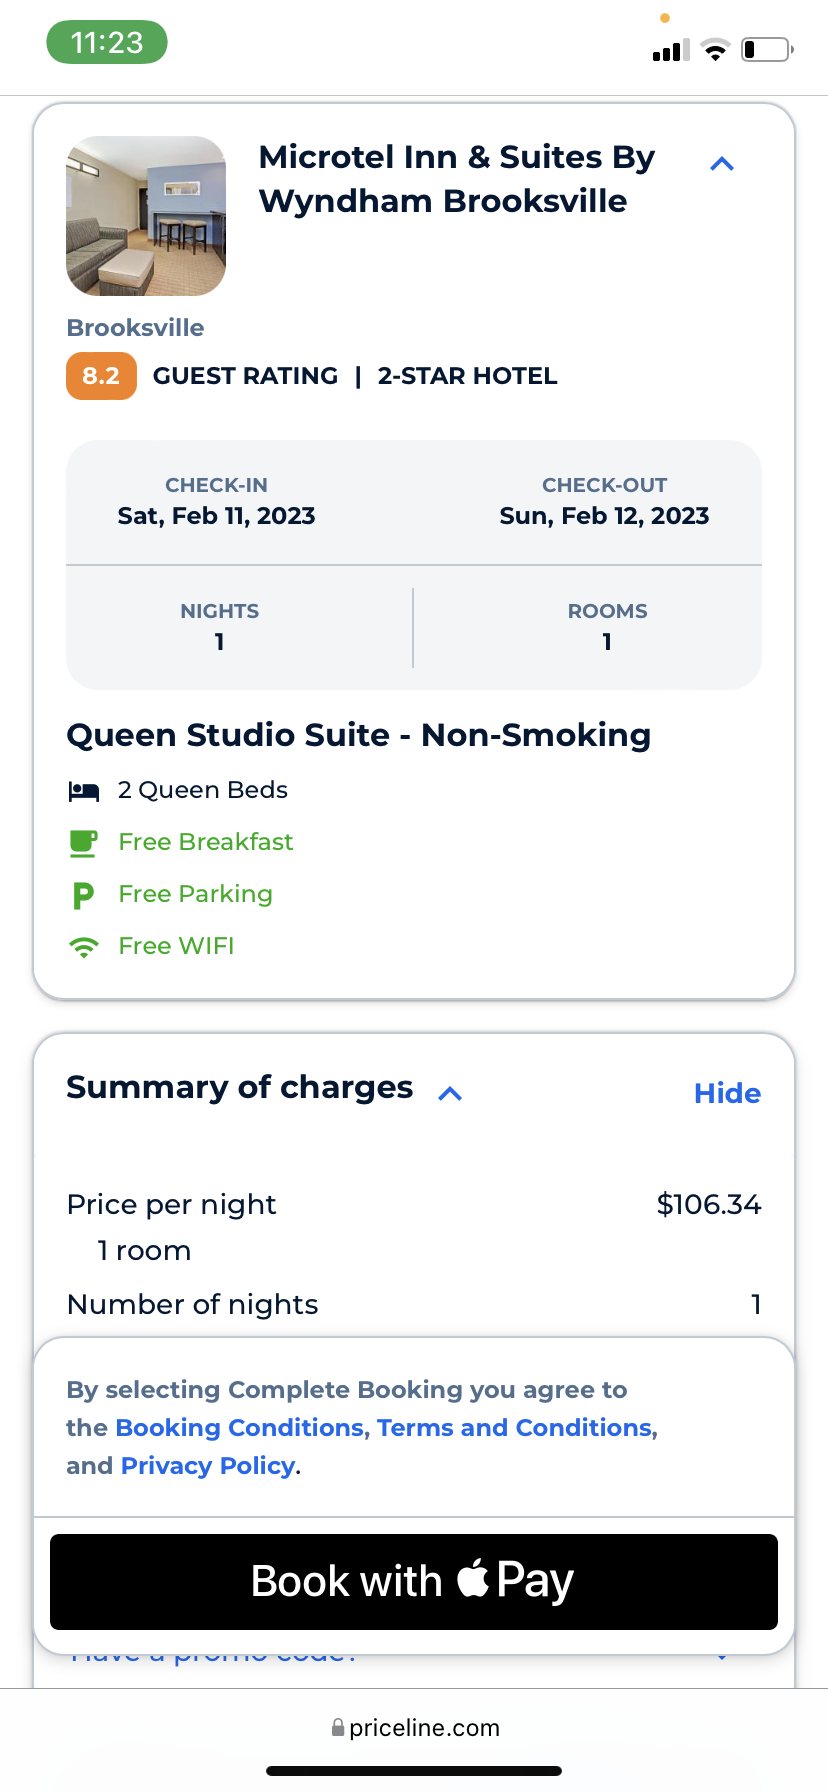
Task: Tap the battery icon in status bar
Action: tap(767, 50)
